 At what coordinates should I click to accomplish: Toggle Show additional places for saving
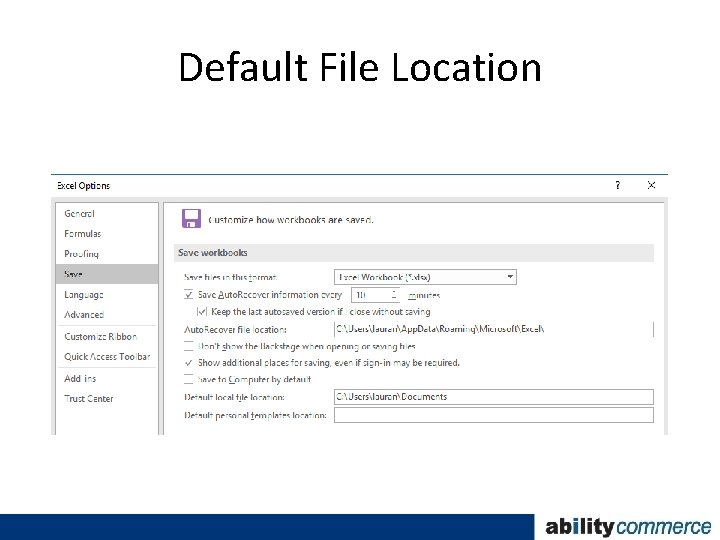[188, 363]
